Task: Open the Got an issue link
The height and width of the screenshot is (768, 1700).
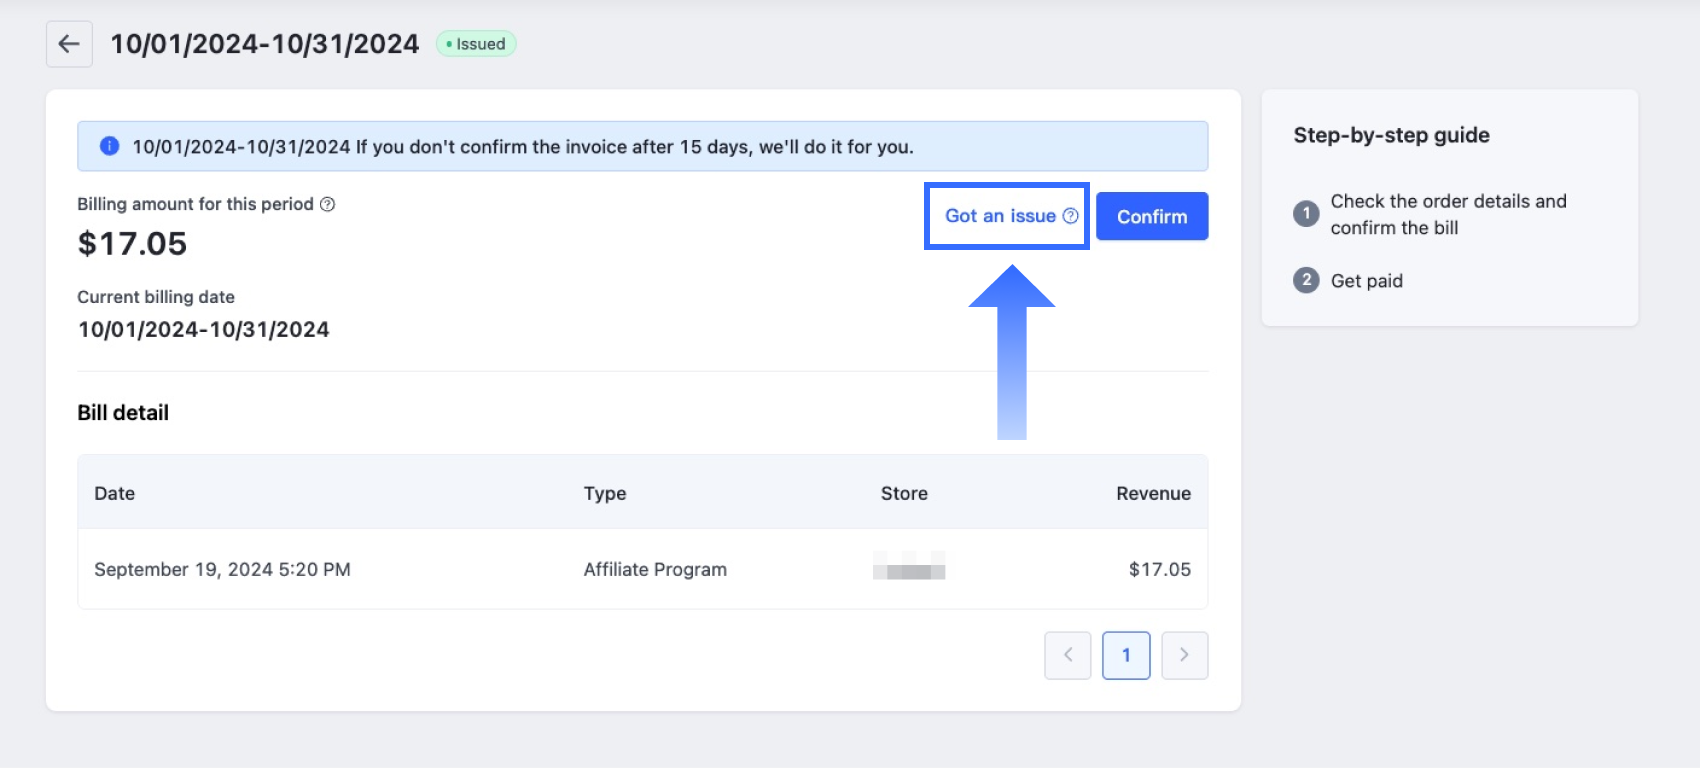Action: coord(999,216)
